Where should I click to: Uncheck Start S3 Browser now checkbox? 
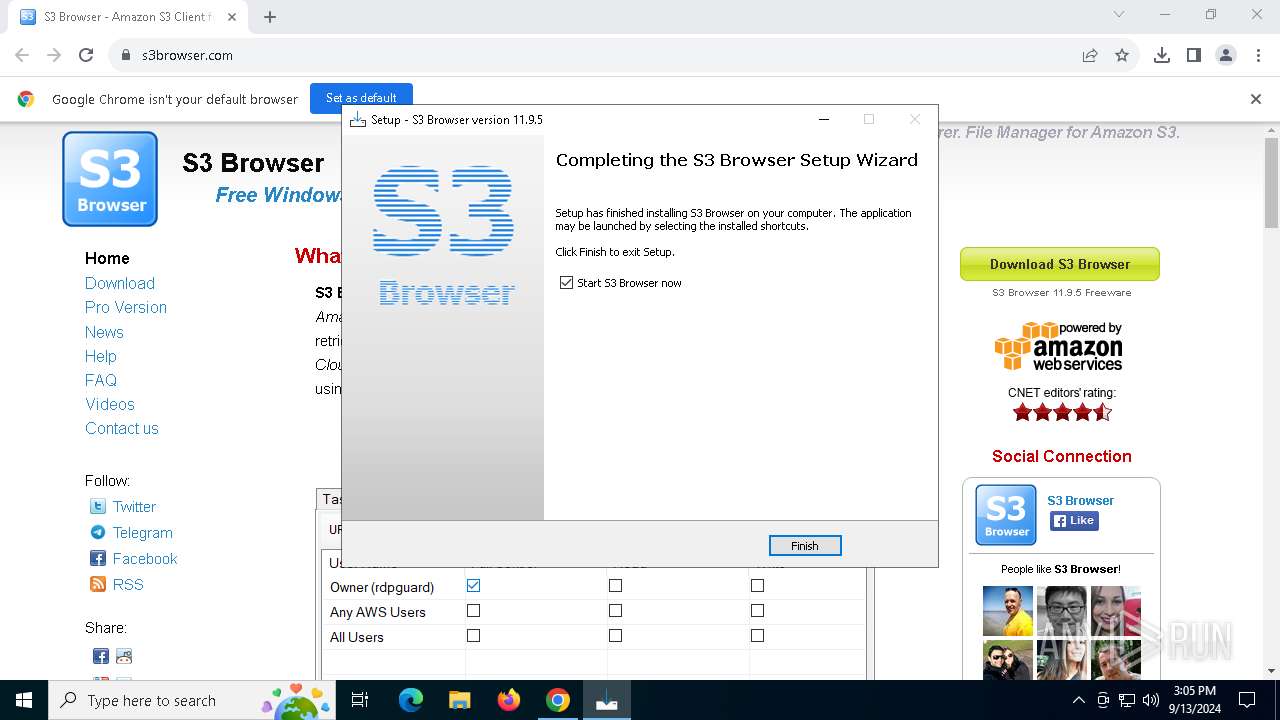tap(567, 283)
